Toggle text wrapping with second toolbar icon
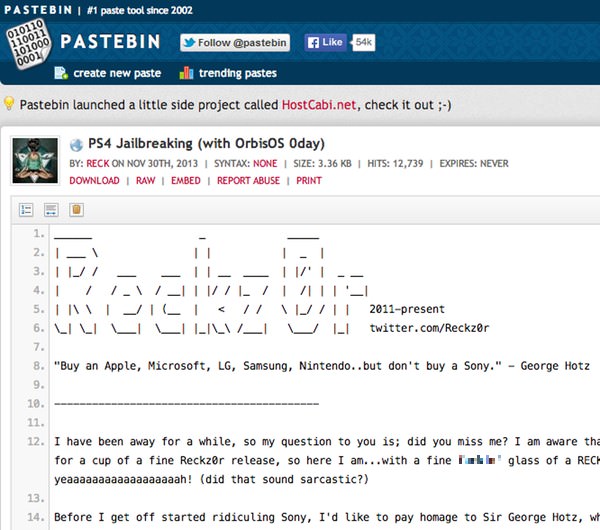The height and width of the screenshot is (530, 600). [x=51, y=209]
